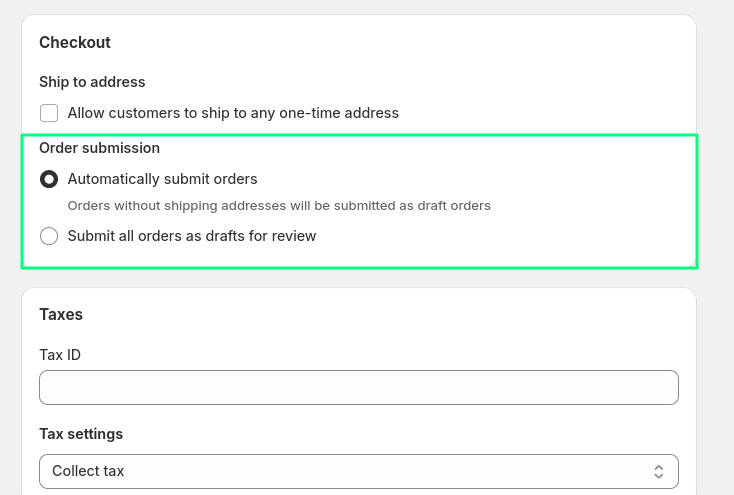Click 'Submit all orders as drafts for review' text
The height and width of the screenshot is (495, 734).
[191, 237]
